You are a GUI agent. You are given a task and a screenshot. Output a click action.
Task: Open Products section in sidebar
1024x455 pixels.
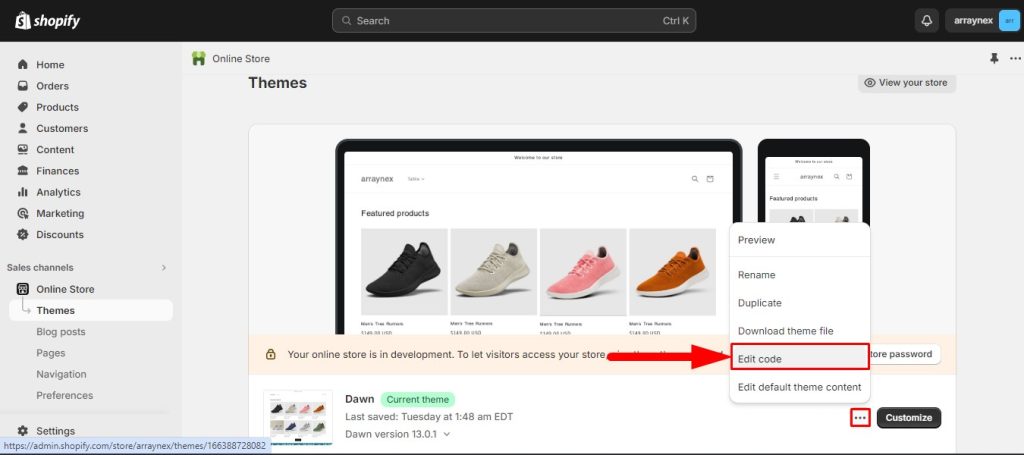[x=57, y=107]
